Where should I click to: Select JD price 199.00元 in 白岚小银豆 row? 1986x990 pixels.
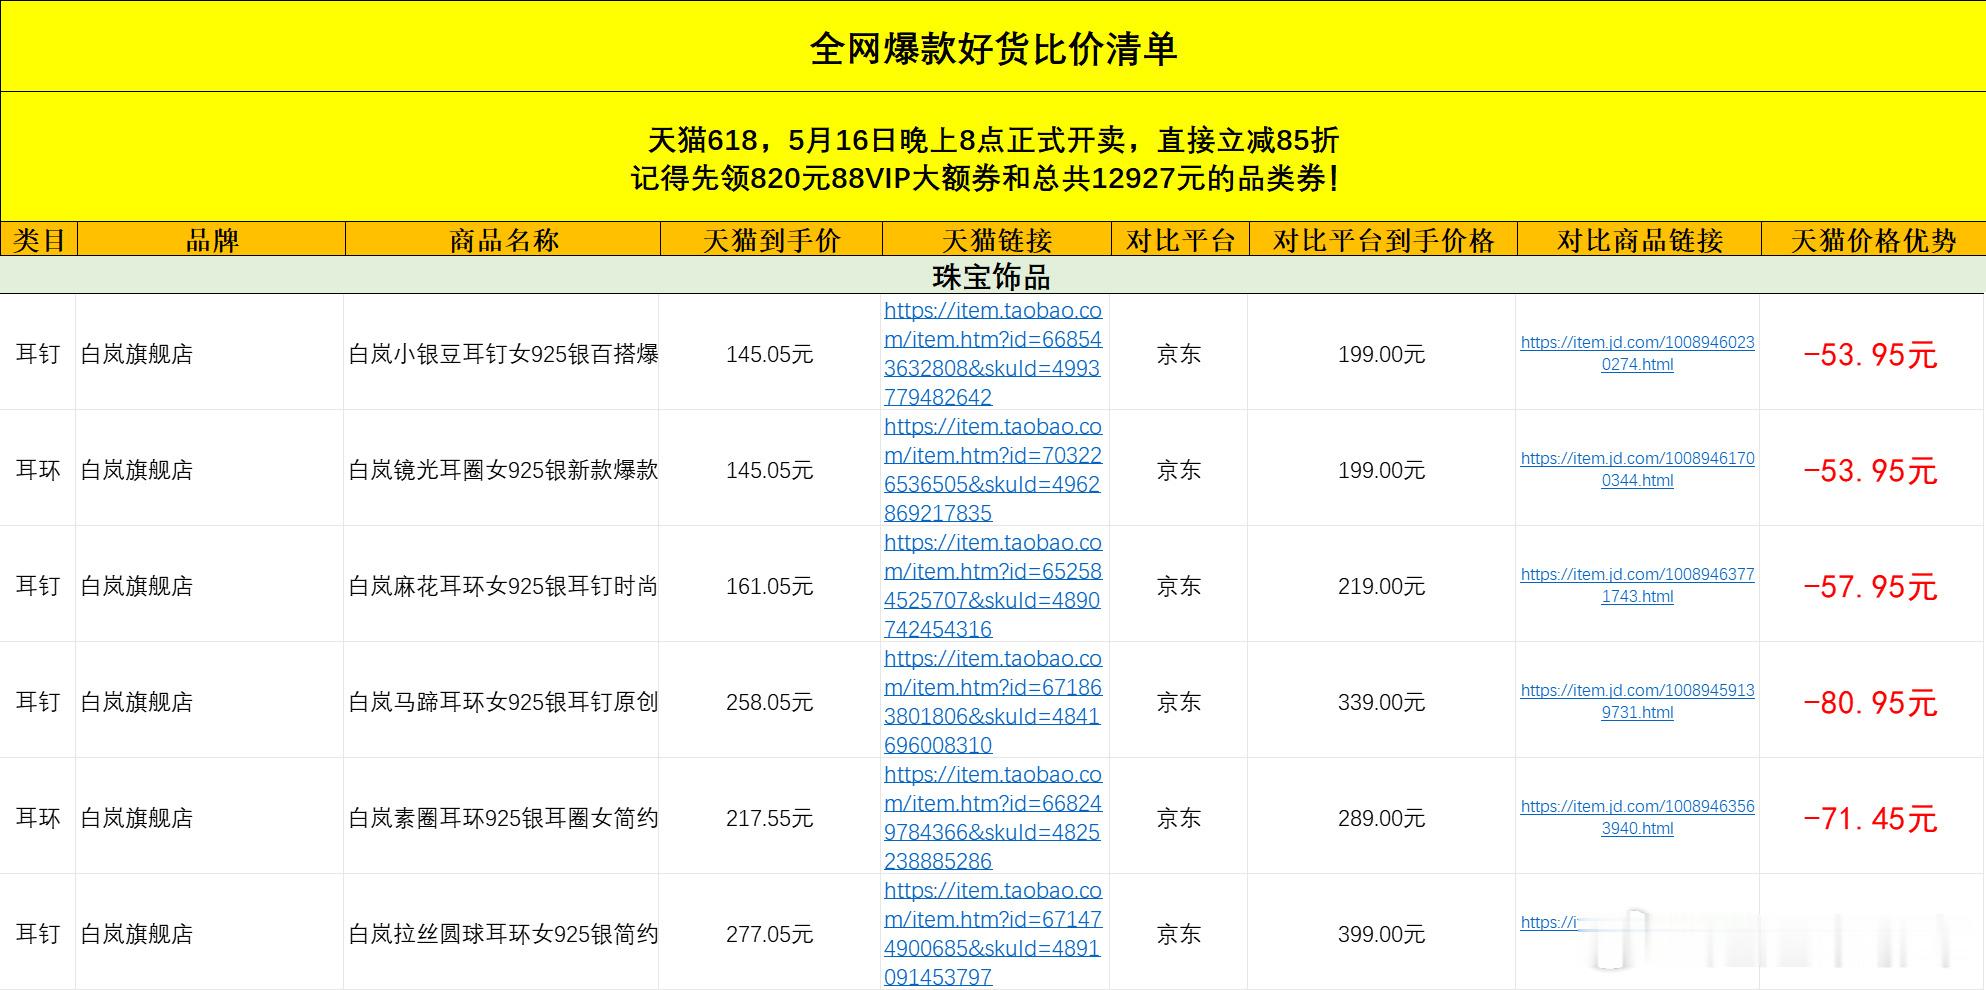click(1381, 354)
